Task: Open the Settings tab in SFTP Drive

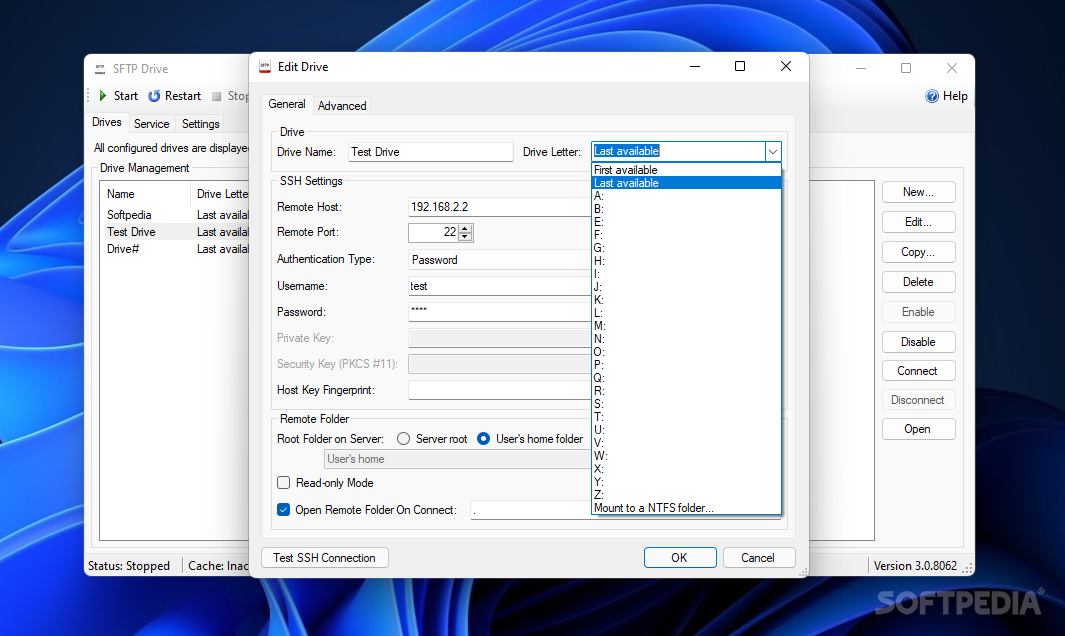Action: pyautogui.click(x=200, y=124)
